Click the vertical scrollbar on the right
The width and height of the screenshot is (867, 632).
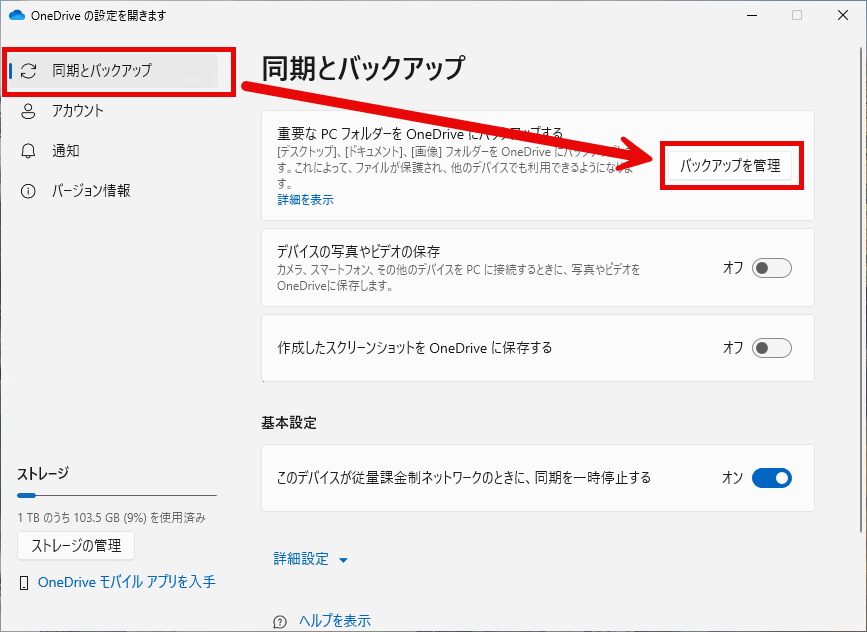pyautogui.click(x=861, y=288)
